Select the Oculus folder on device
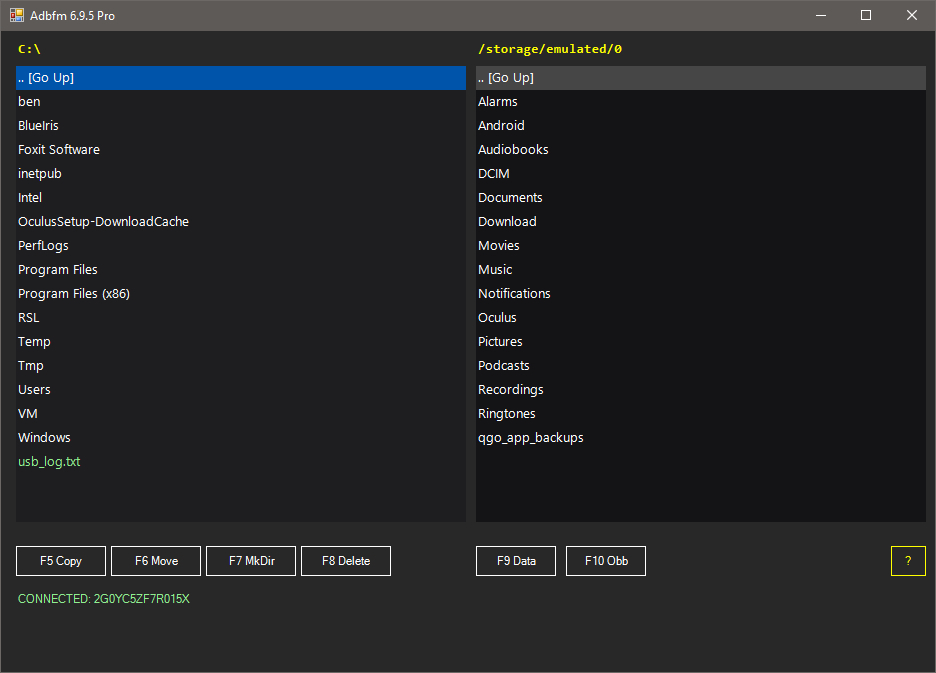This screenshot has height=673, width=936. coord(701,318)
